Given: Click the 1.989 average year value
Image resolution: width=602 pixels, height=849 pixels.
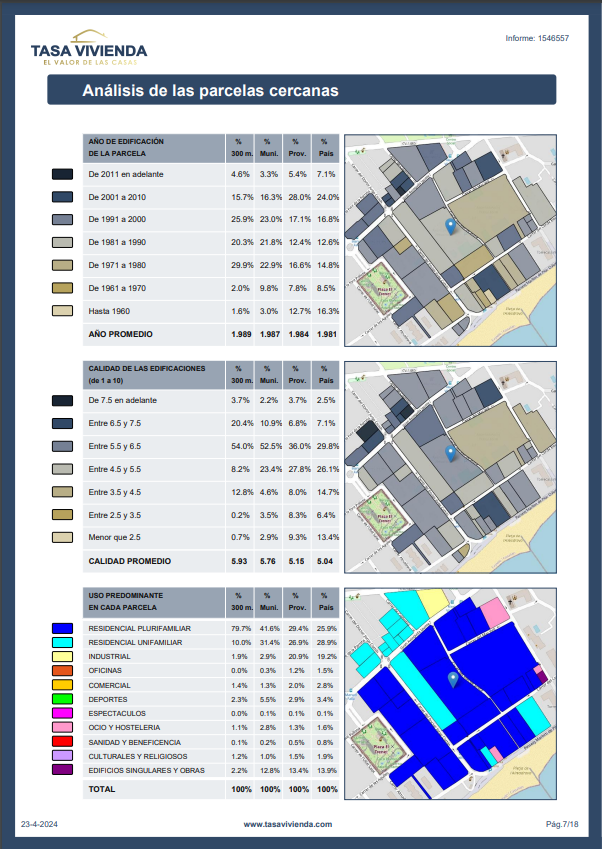Looking at the screenshot, I should tap(241, 334).
